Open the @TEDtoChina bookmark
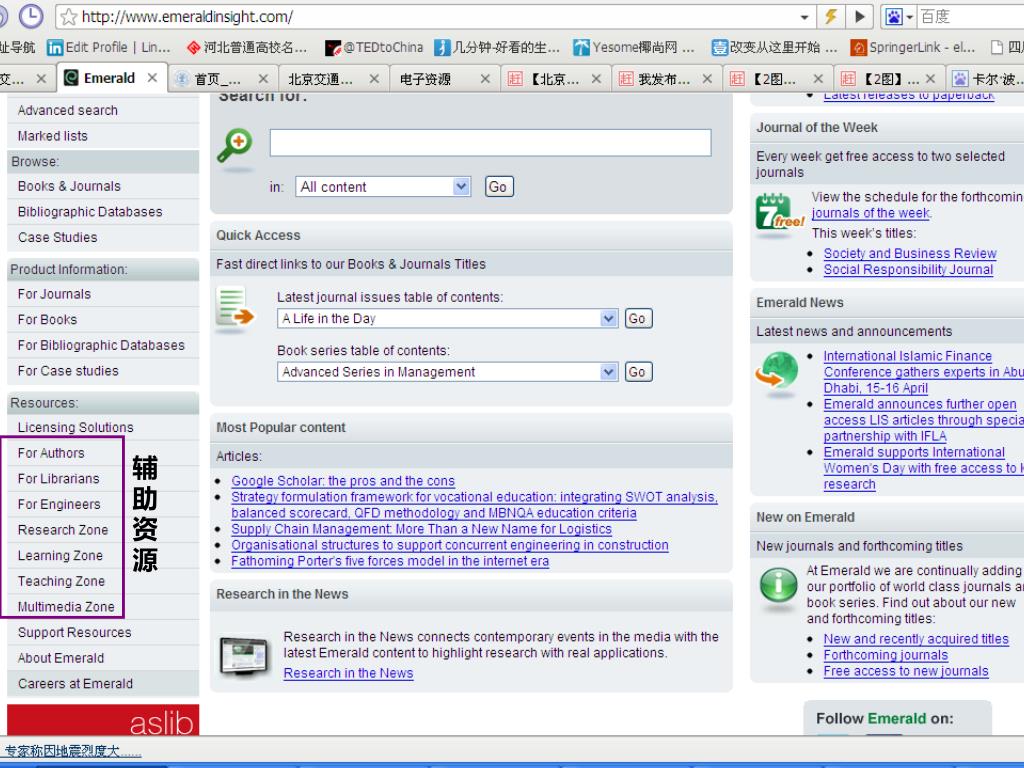 pyautogui.click(x=374, y=47)
